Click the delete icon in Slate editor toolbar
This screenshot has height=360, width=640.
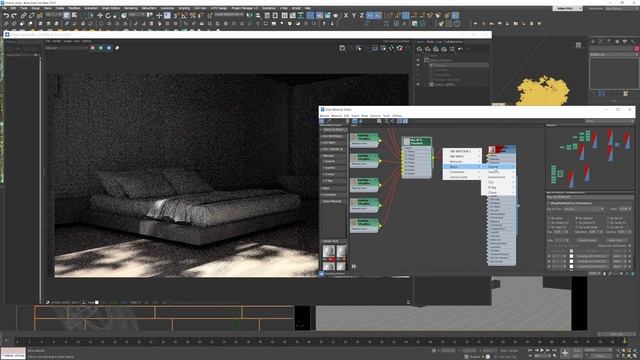(x=347, y=121)
